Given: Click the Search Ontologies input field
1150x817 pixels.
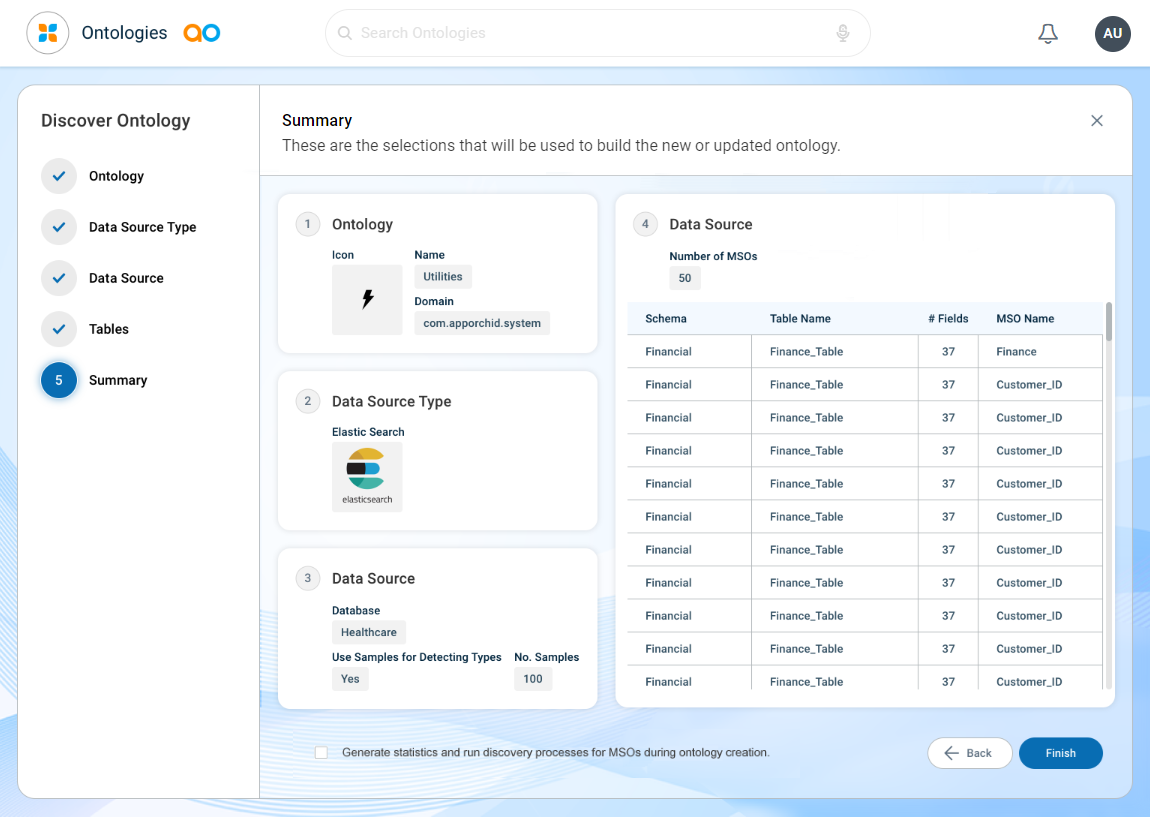Looking at the screenshot, I should click(x=590, y=34).
